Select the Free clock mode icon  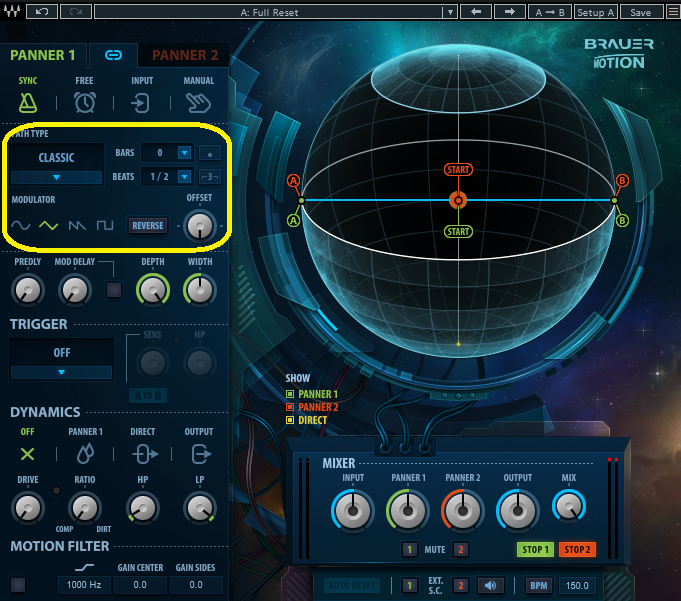click(x=85, y=102)
